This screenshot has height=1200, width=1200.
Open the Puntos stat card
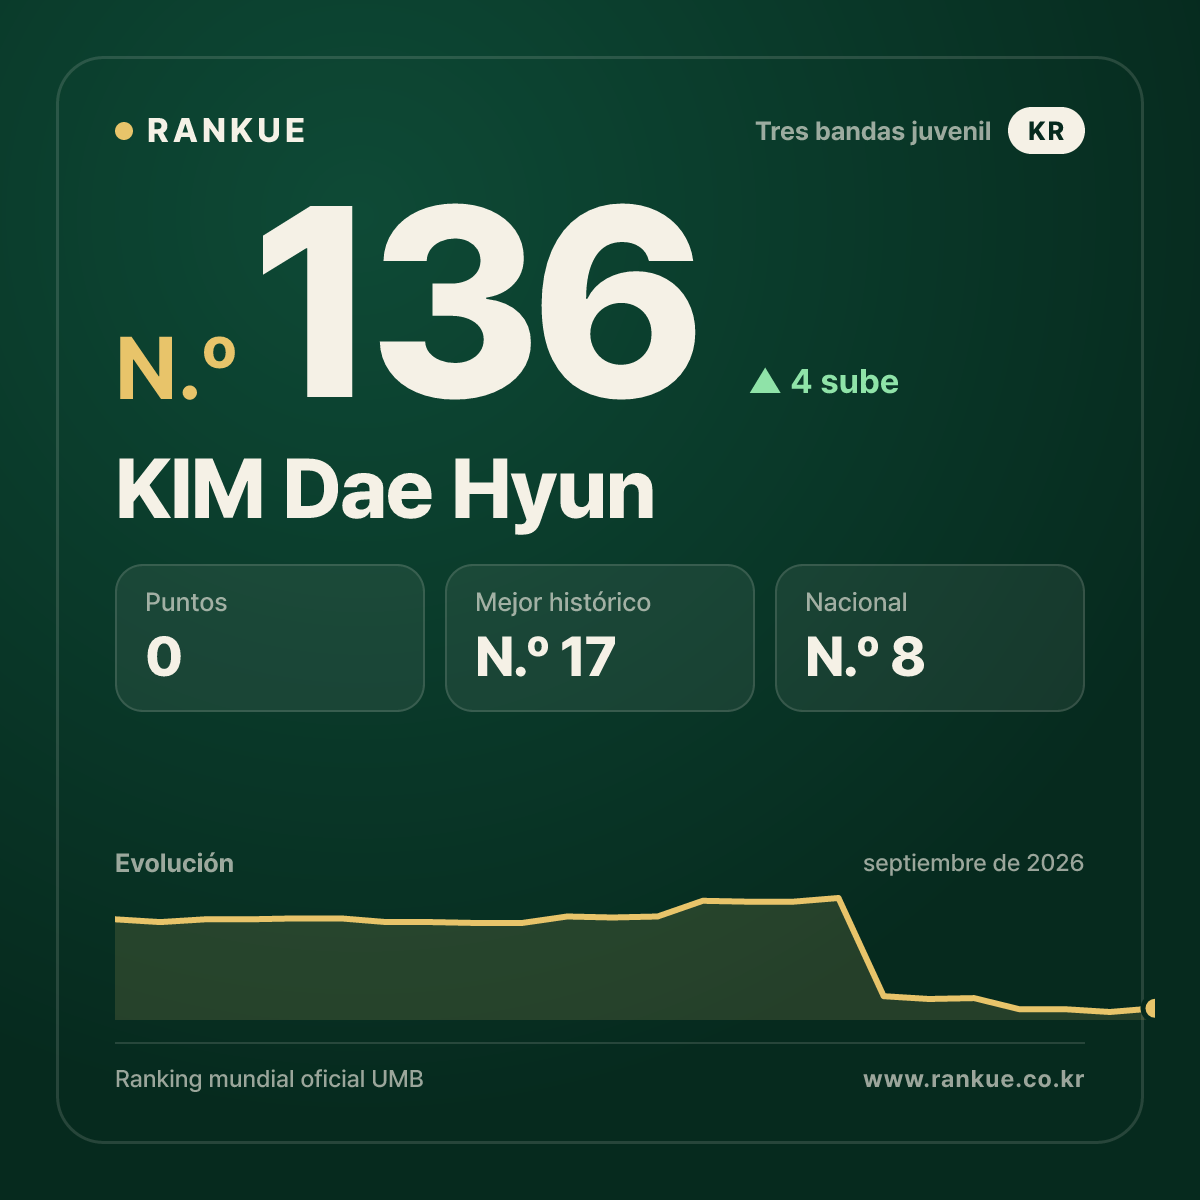point(270,638)
